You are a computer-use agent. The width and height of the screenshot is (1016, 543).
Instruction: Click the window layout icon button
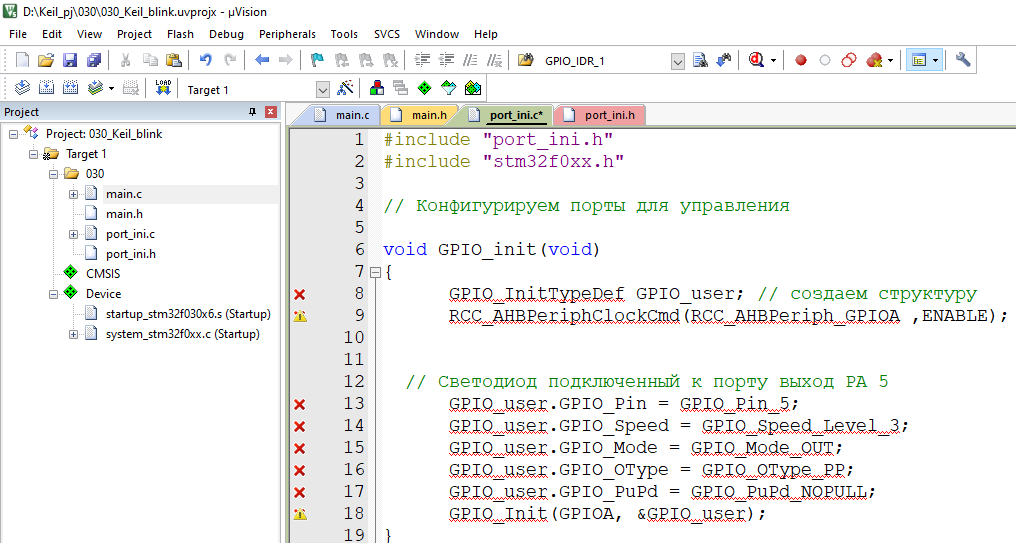click(x=918, y=60)
